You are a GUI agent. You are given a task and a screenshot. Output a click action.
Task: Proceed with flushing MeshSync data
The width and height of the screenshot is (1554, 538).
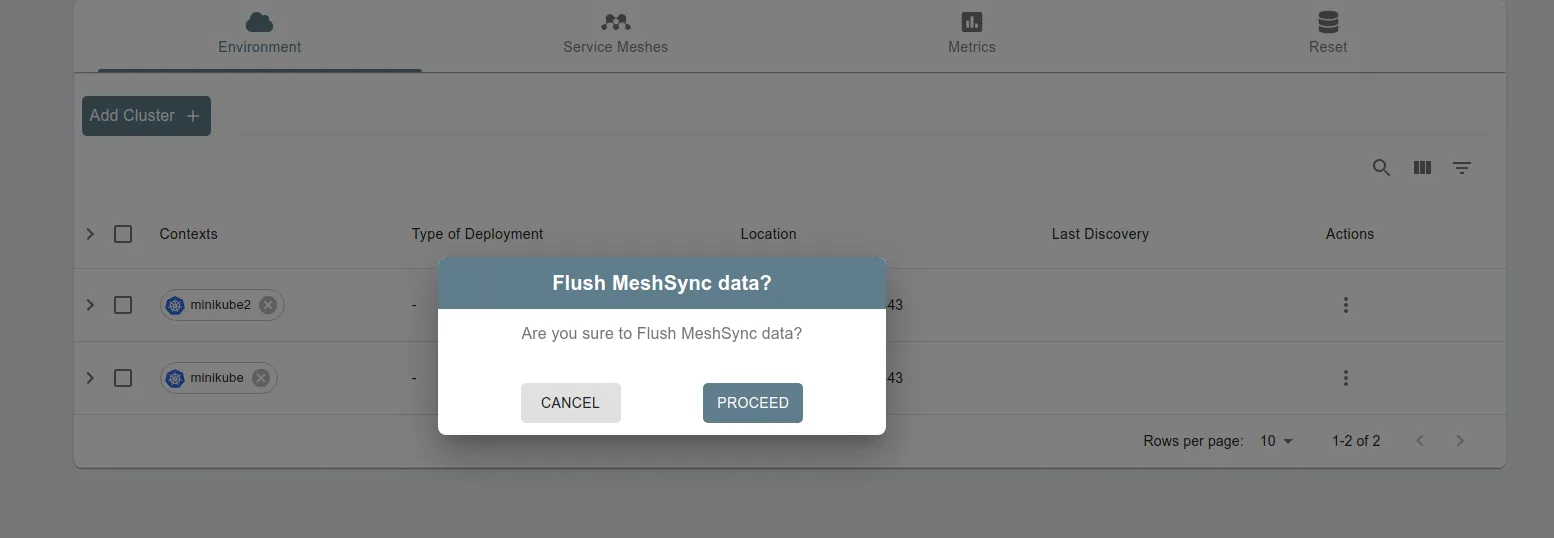tap(753, 403)
